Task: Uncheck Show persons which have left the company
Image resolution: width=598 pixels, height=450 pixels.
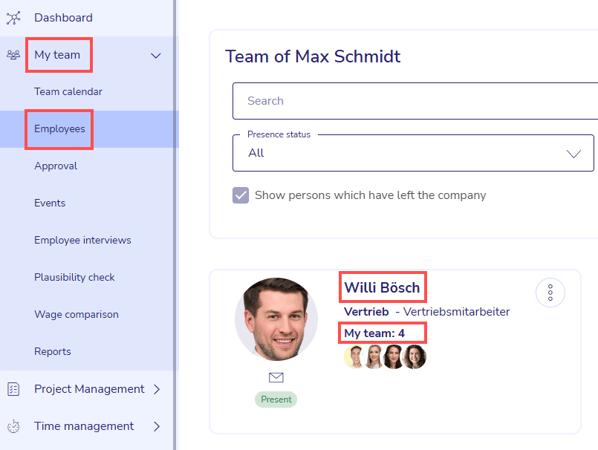Action: point(241,195)
